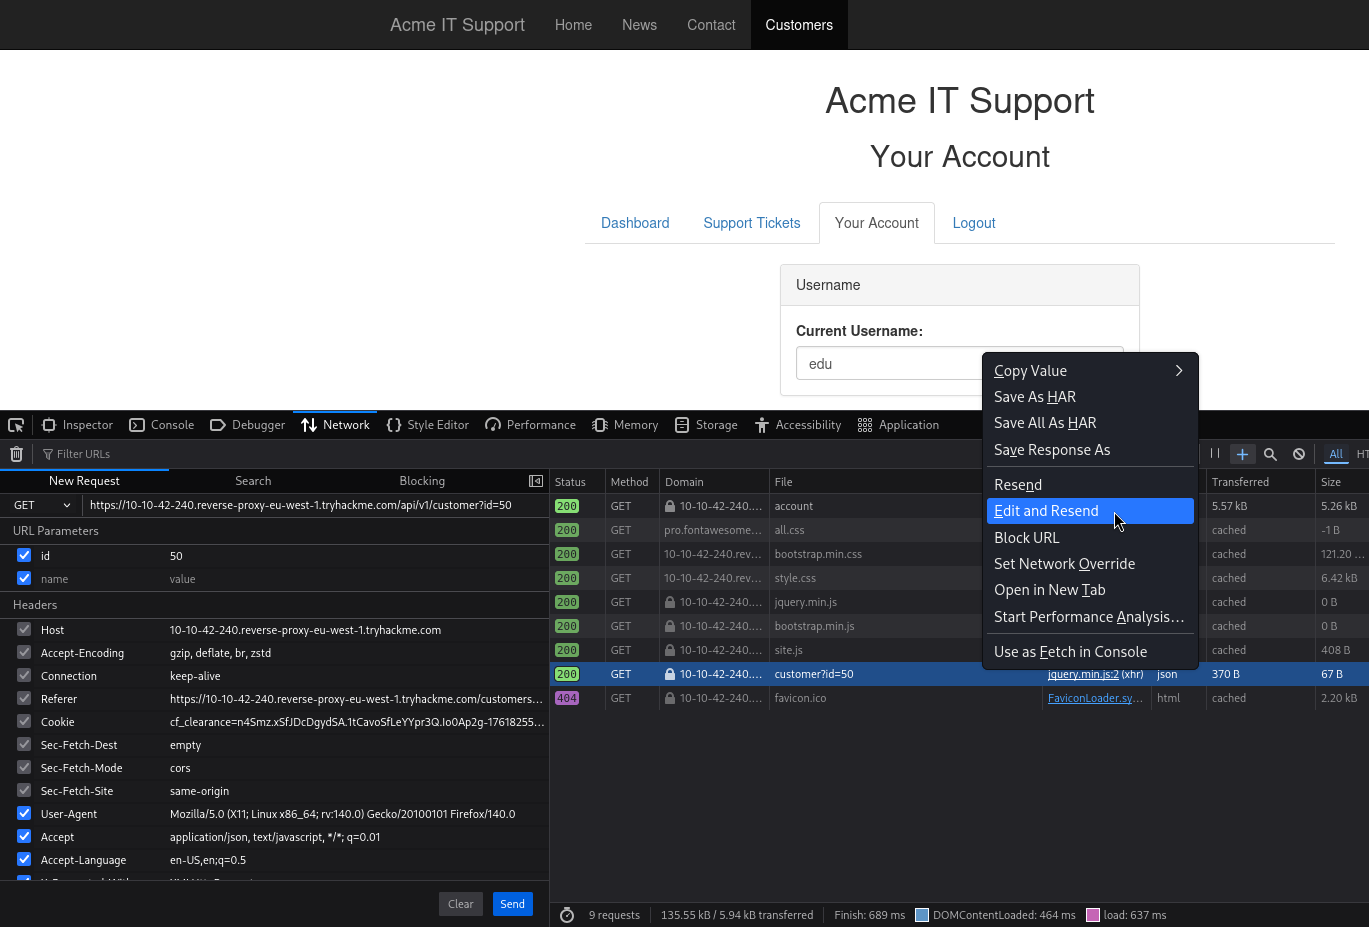Open the Application panel
This screenshot has width=1369, height=927.
coord(898,425)
